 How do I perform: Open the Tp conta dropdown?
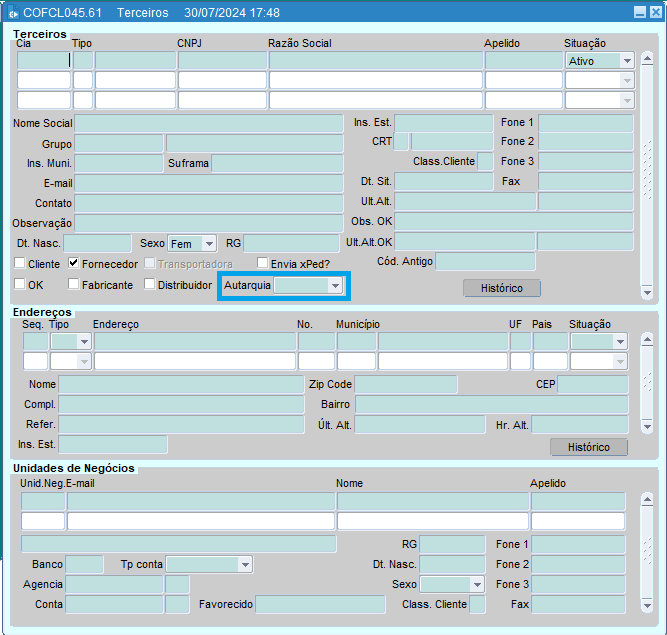[244, 565]
